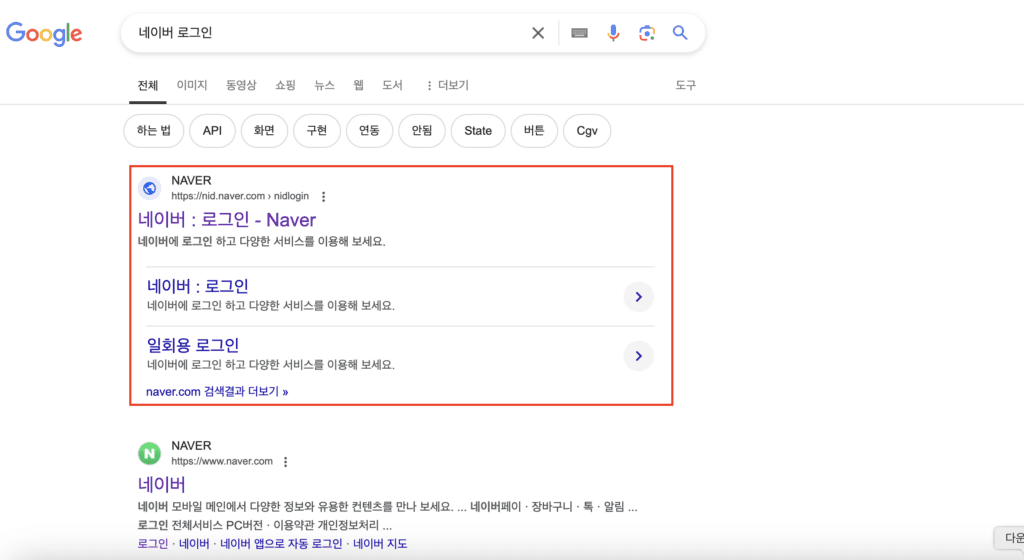Select the API filter chip
Screen dimensions: 1024x560
coord(212,131)
